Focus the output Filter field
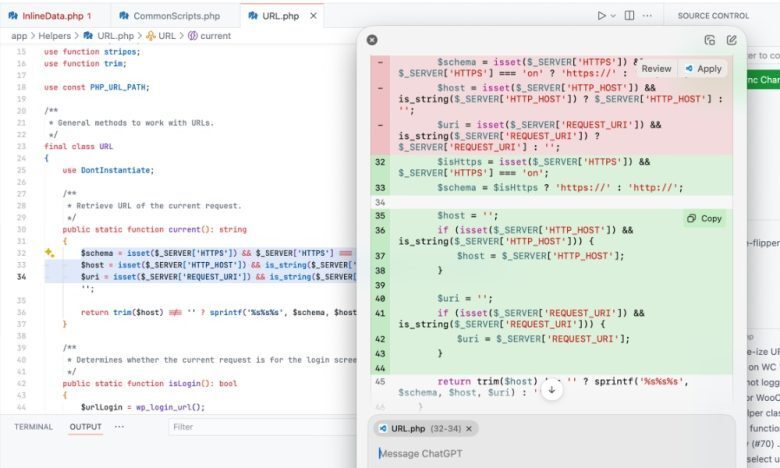The height and width of the screenshot is (468, 780). click(264, 427)
